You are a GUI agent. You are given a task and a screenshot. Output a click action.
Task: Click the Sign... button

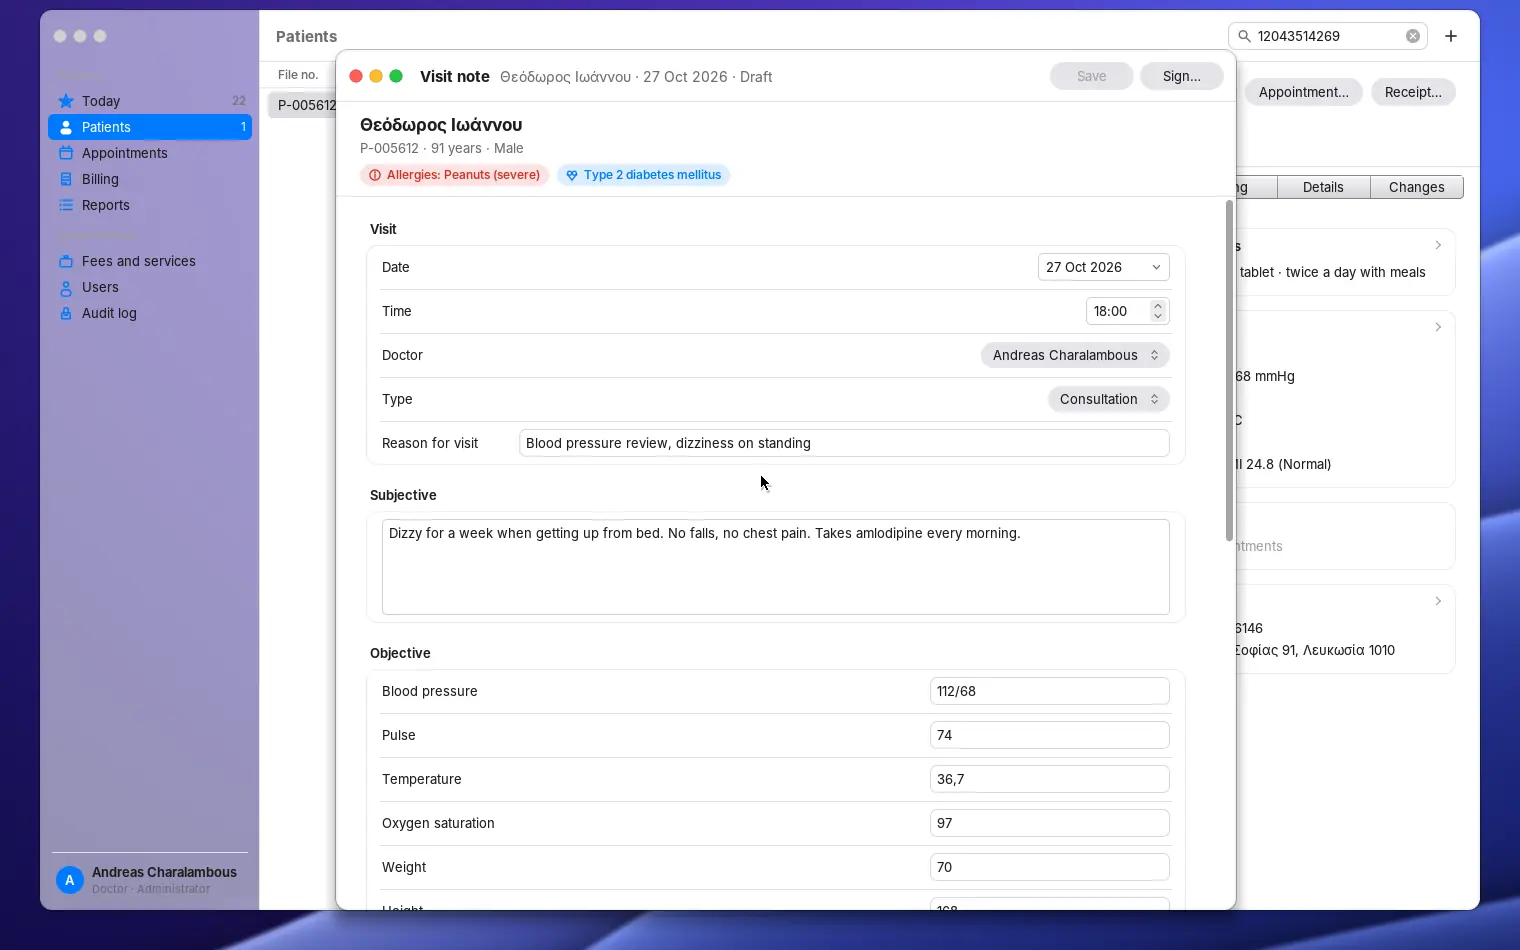pos(1182,76)
